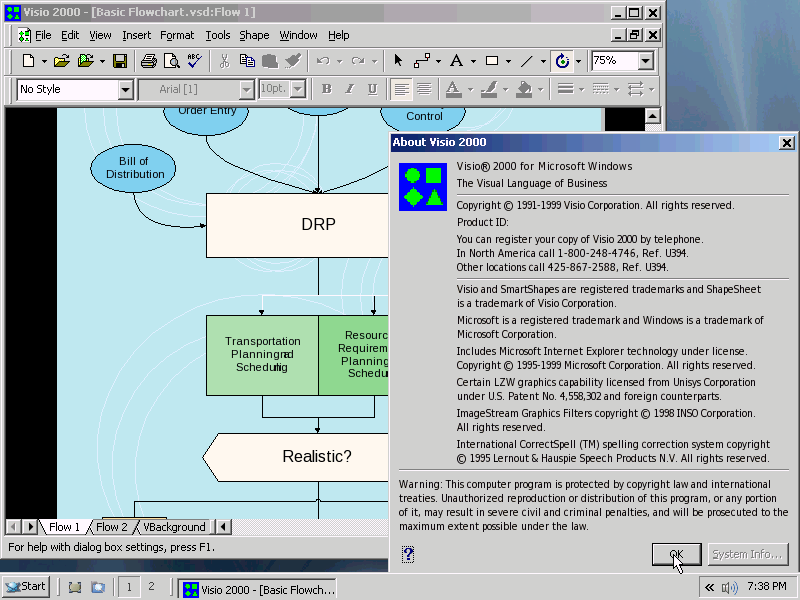
Task: Select the Connector tool
Action: click(421, 61)
